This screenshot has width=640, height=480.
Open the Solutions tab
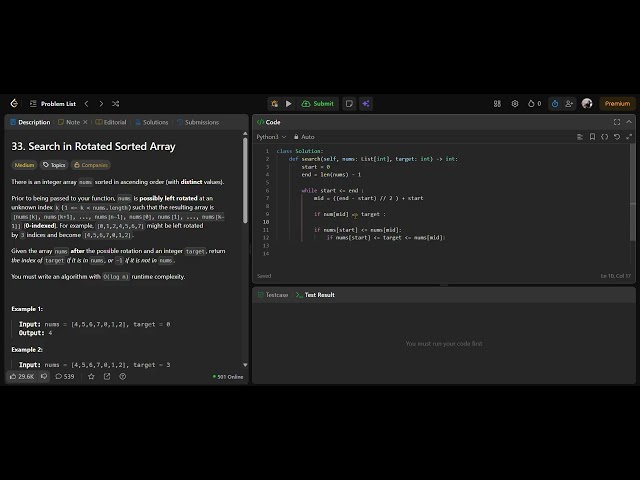pos(151,122)
